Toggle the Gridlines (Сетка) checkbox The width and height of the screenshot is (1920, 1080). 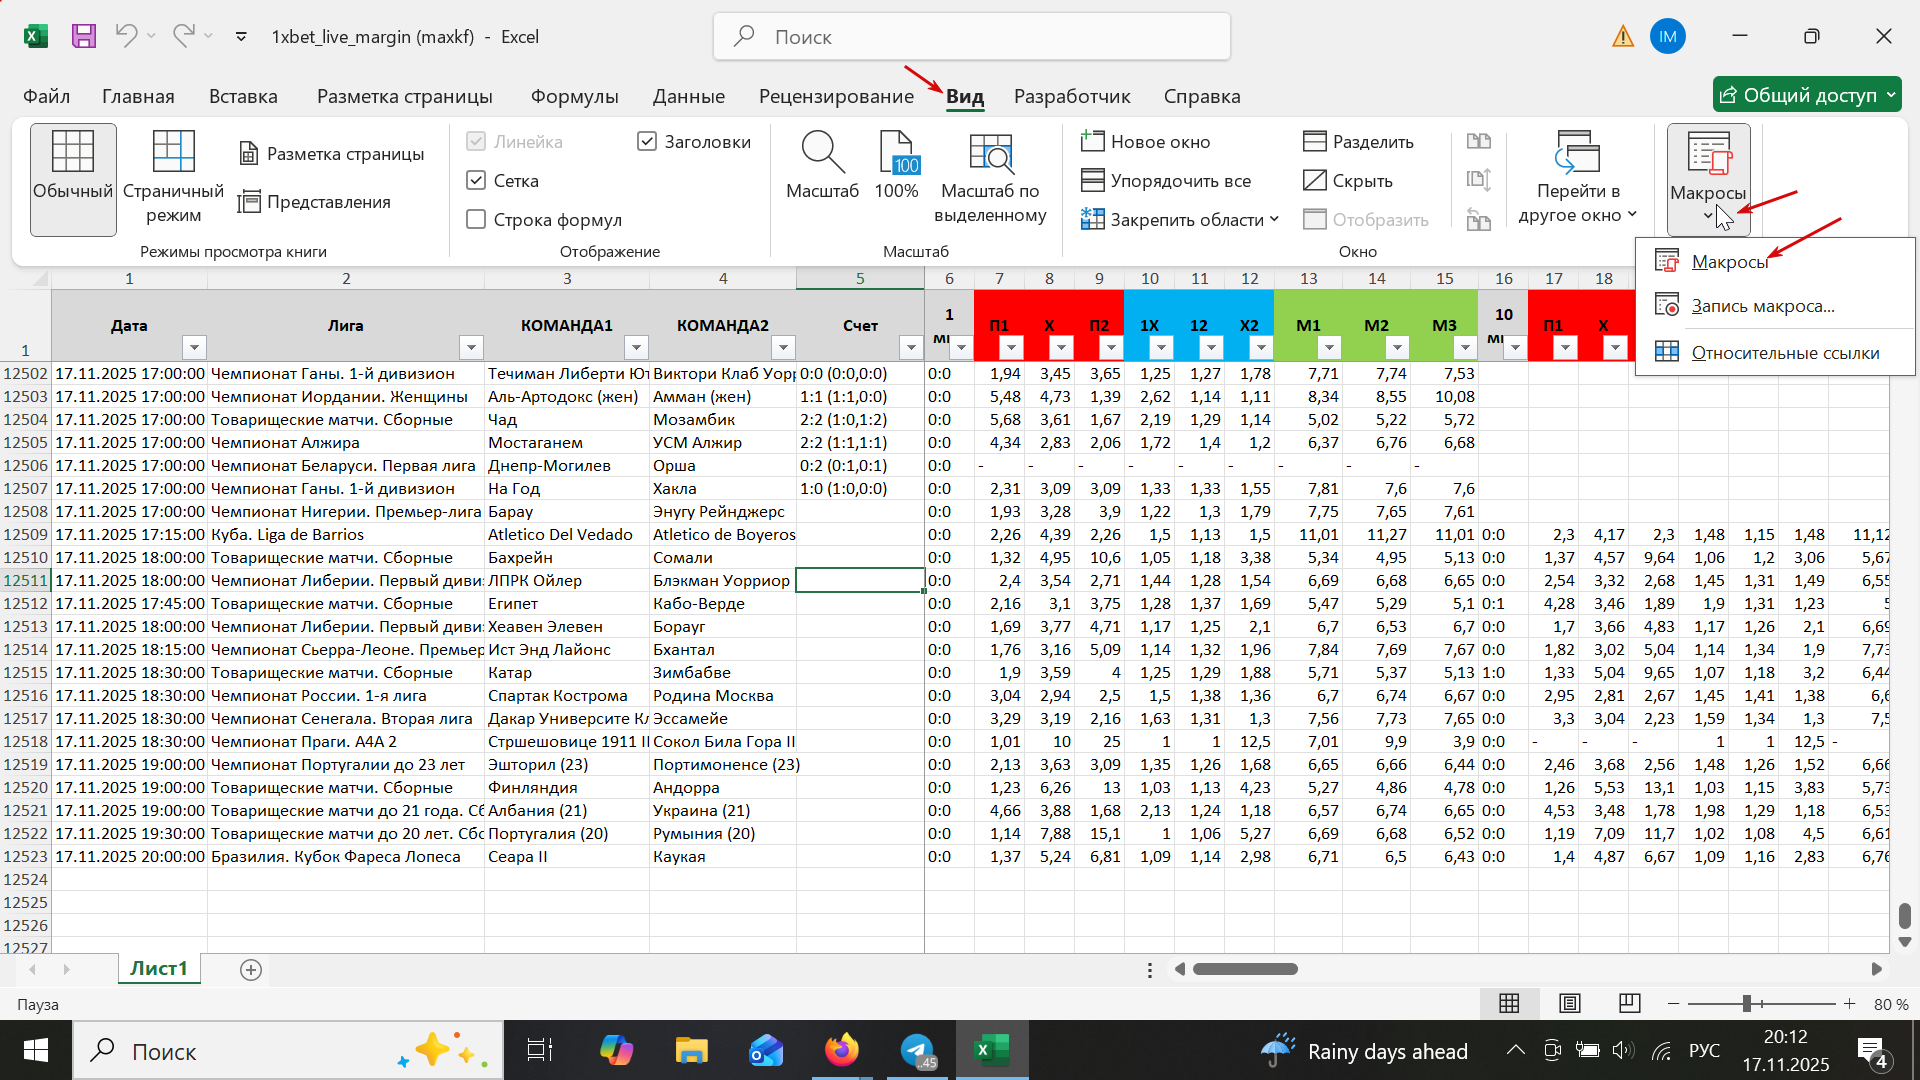[x=477, y=181]
